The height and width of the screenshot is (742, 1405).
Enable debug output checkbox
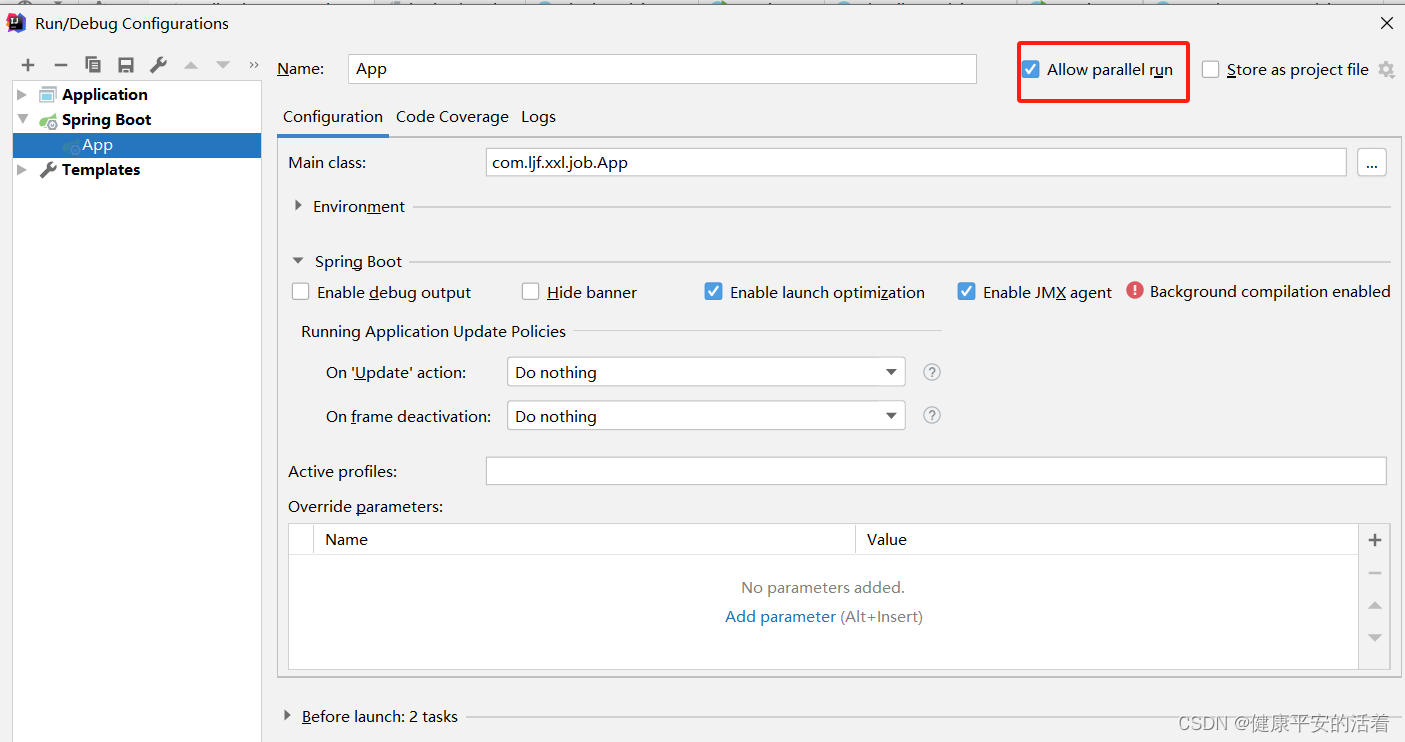[301, 292]
